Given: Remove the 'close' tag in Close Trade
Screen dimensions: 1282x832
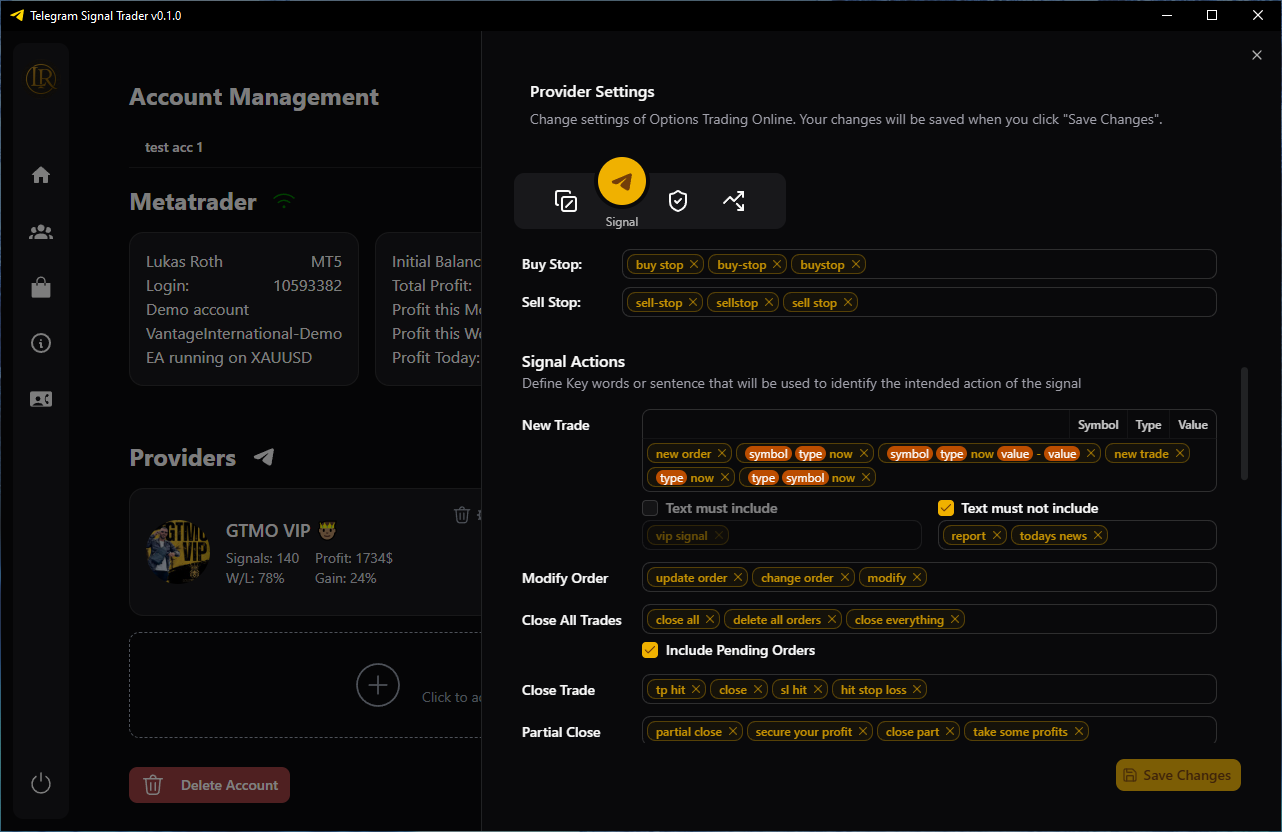Looking at the screenshot, I should tap(758, 690).
